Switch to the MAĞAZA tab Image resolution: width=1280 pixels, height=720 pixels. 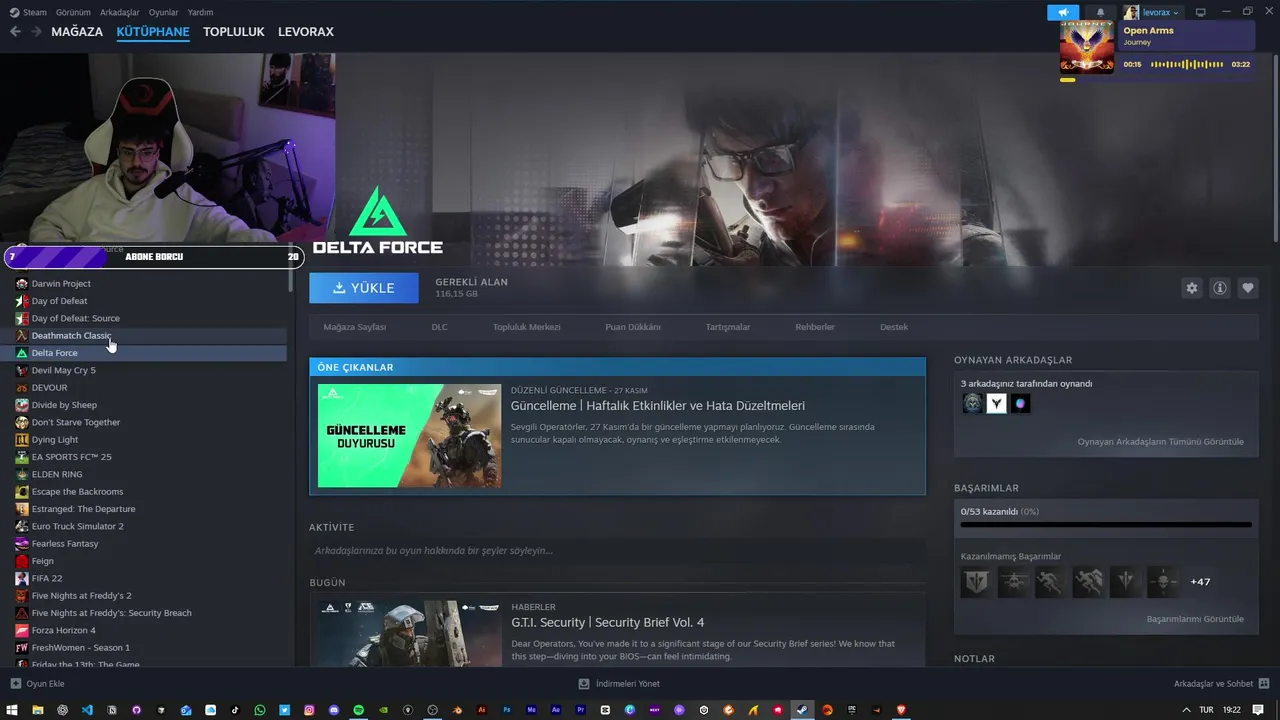click(x=77, y=32)
